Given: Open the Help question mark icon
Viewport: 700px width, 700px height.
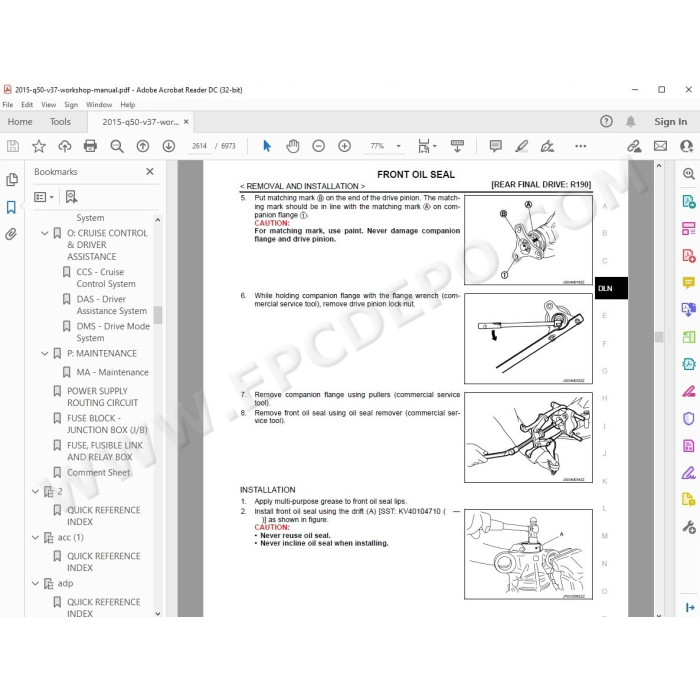Looking at the screenshot, I should point(606,121).
